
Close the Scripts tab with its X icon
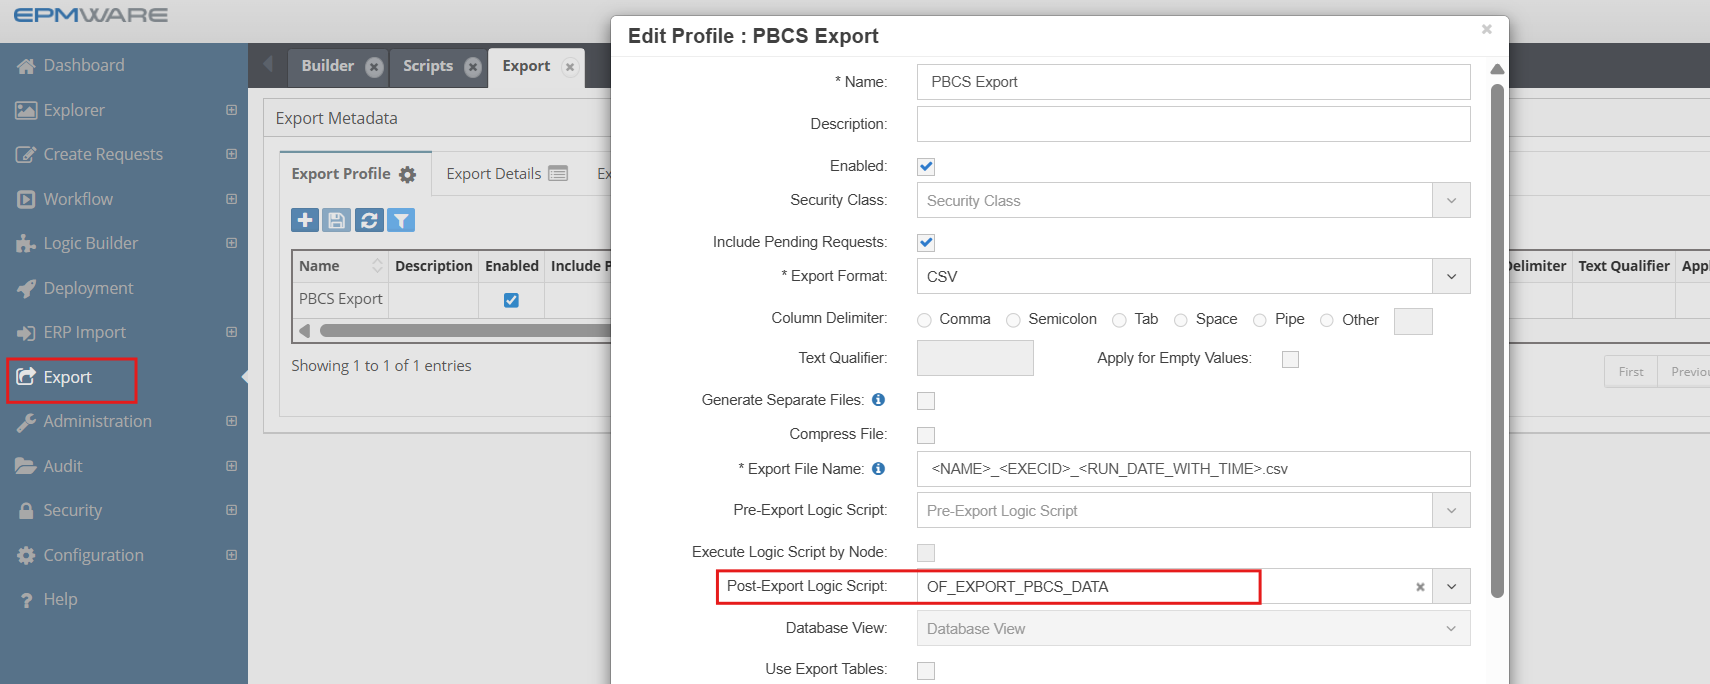(473, 67)
